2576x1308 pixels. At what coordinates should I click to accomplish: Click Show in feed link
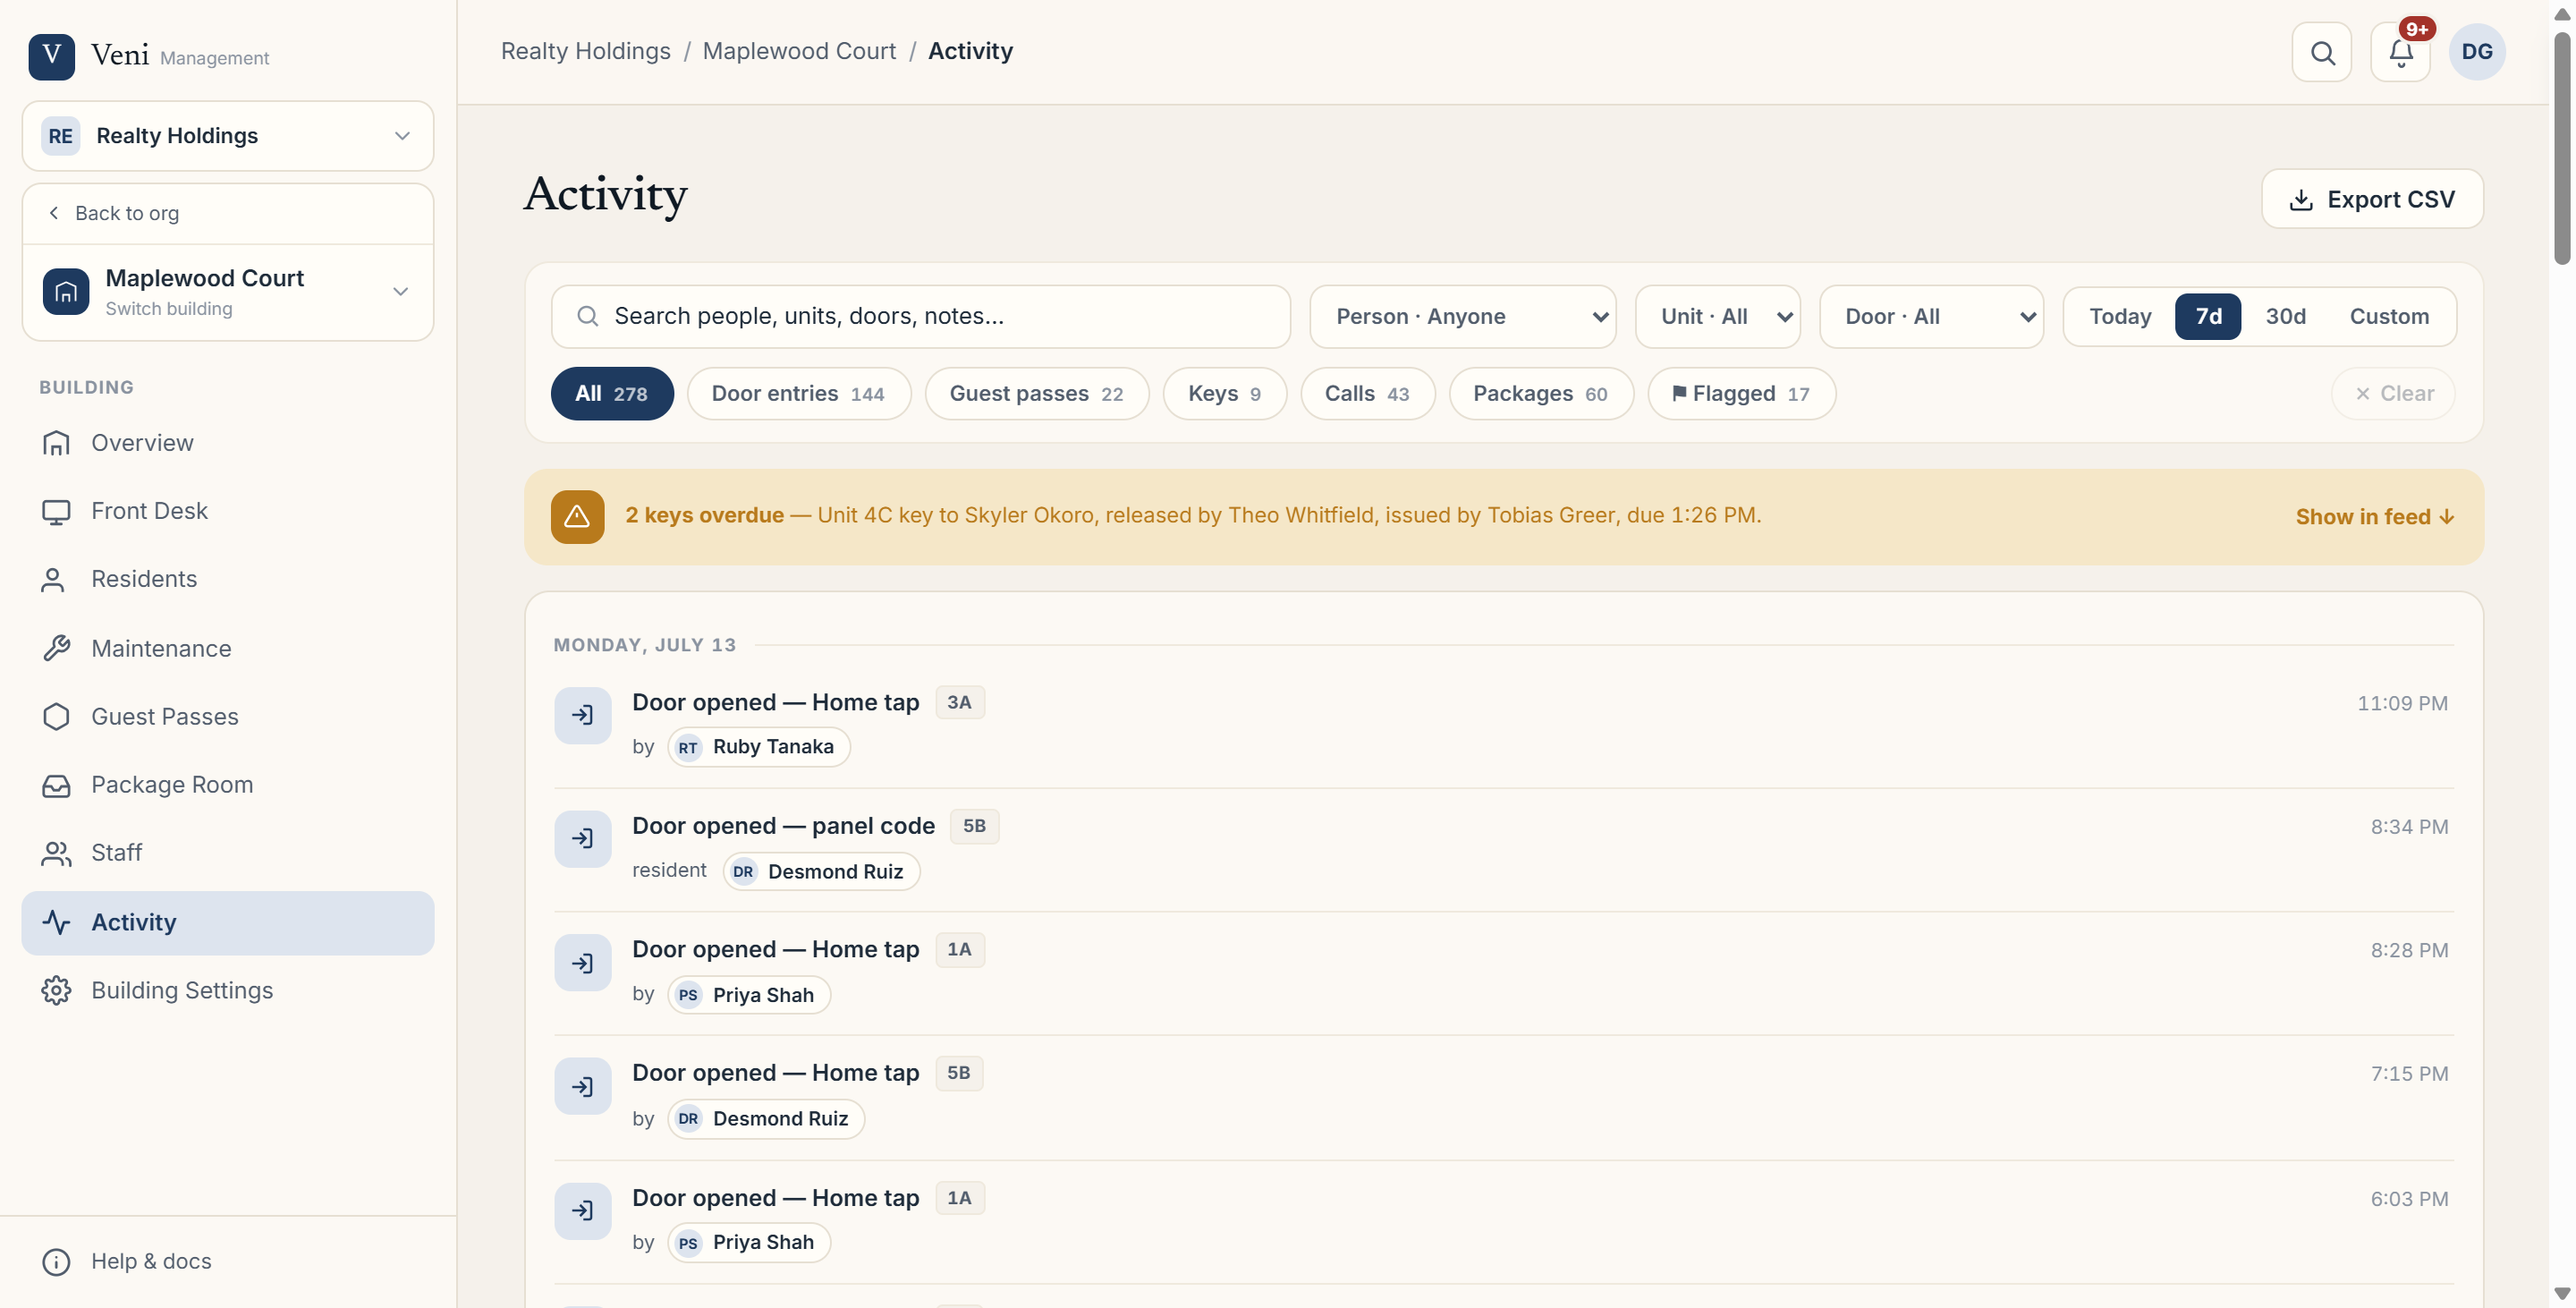(2374, 516)
